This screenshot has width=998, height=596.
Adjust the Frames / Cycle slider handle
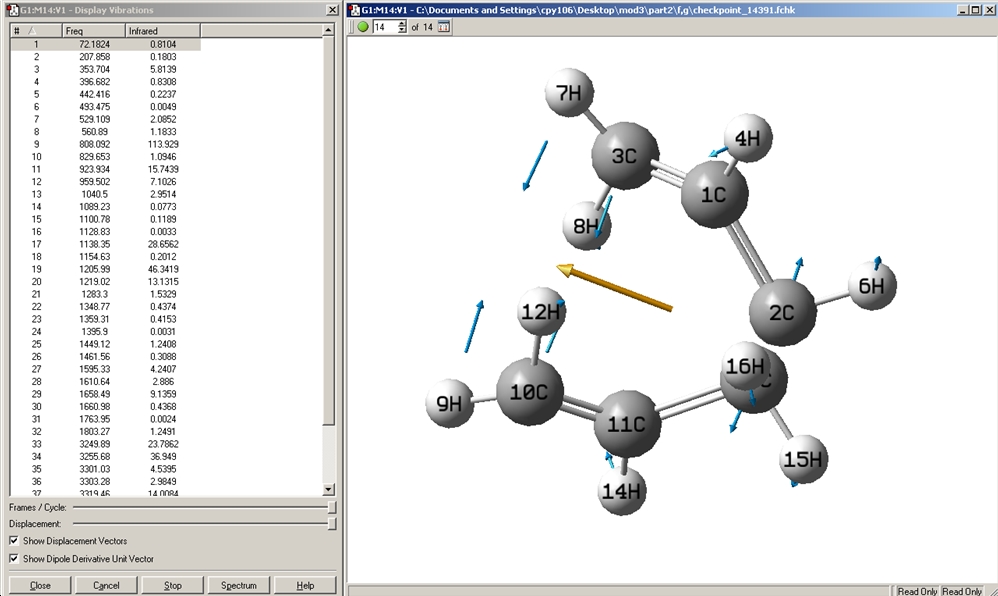tap(332, 507)
